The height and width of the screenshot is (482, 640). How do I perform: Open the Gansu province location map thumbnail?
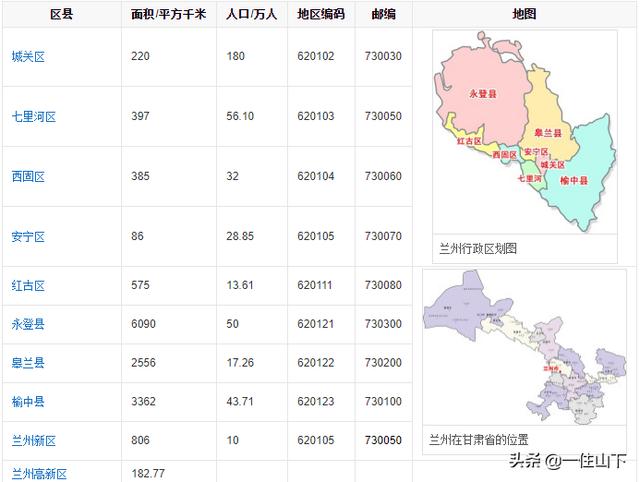tap(524, 347)
